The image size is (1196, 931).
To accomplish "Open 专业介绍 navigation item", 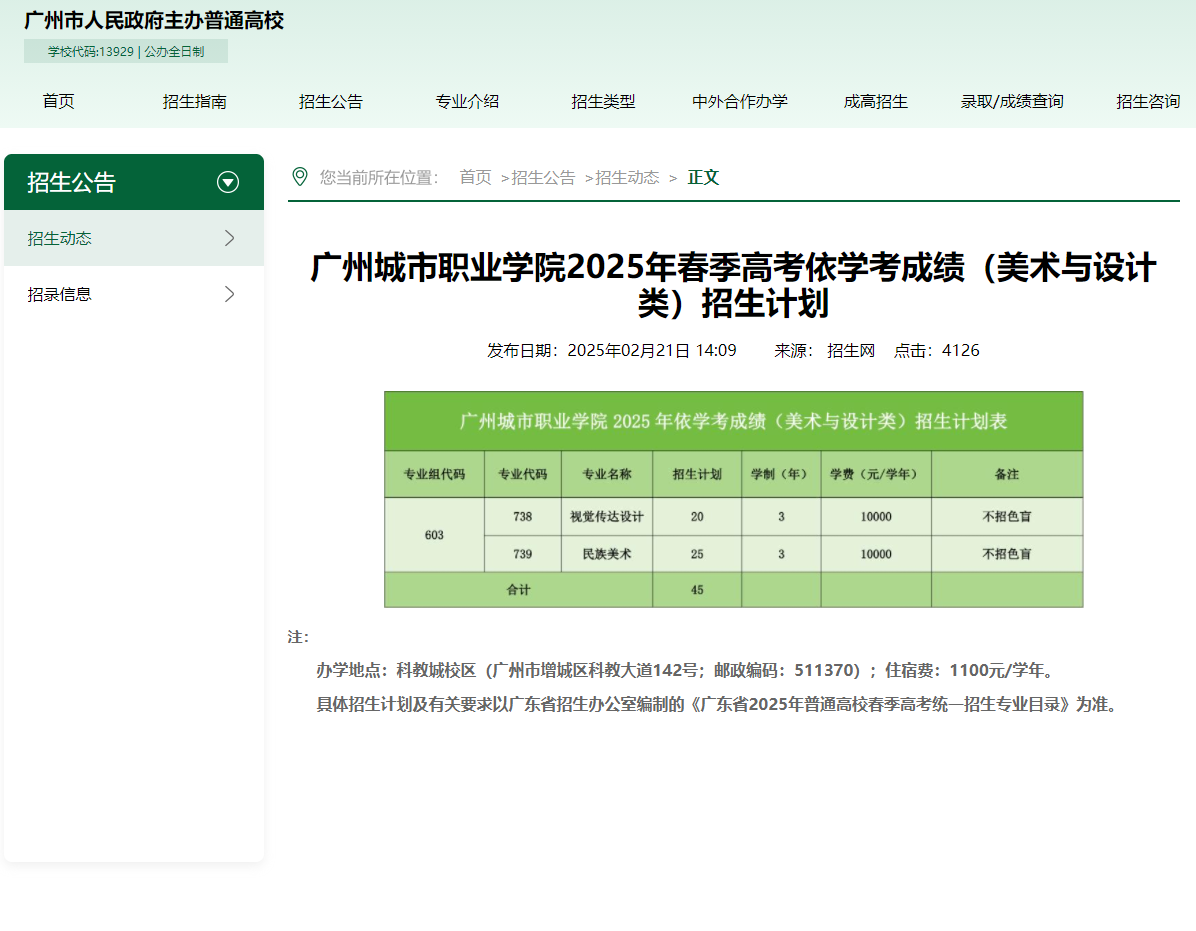I will 467,101.
